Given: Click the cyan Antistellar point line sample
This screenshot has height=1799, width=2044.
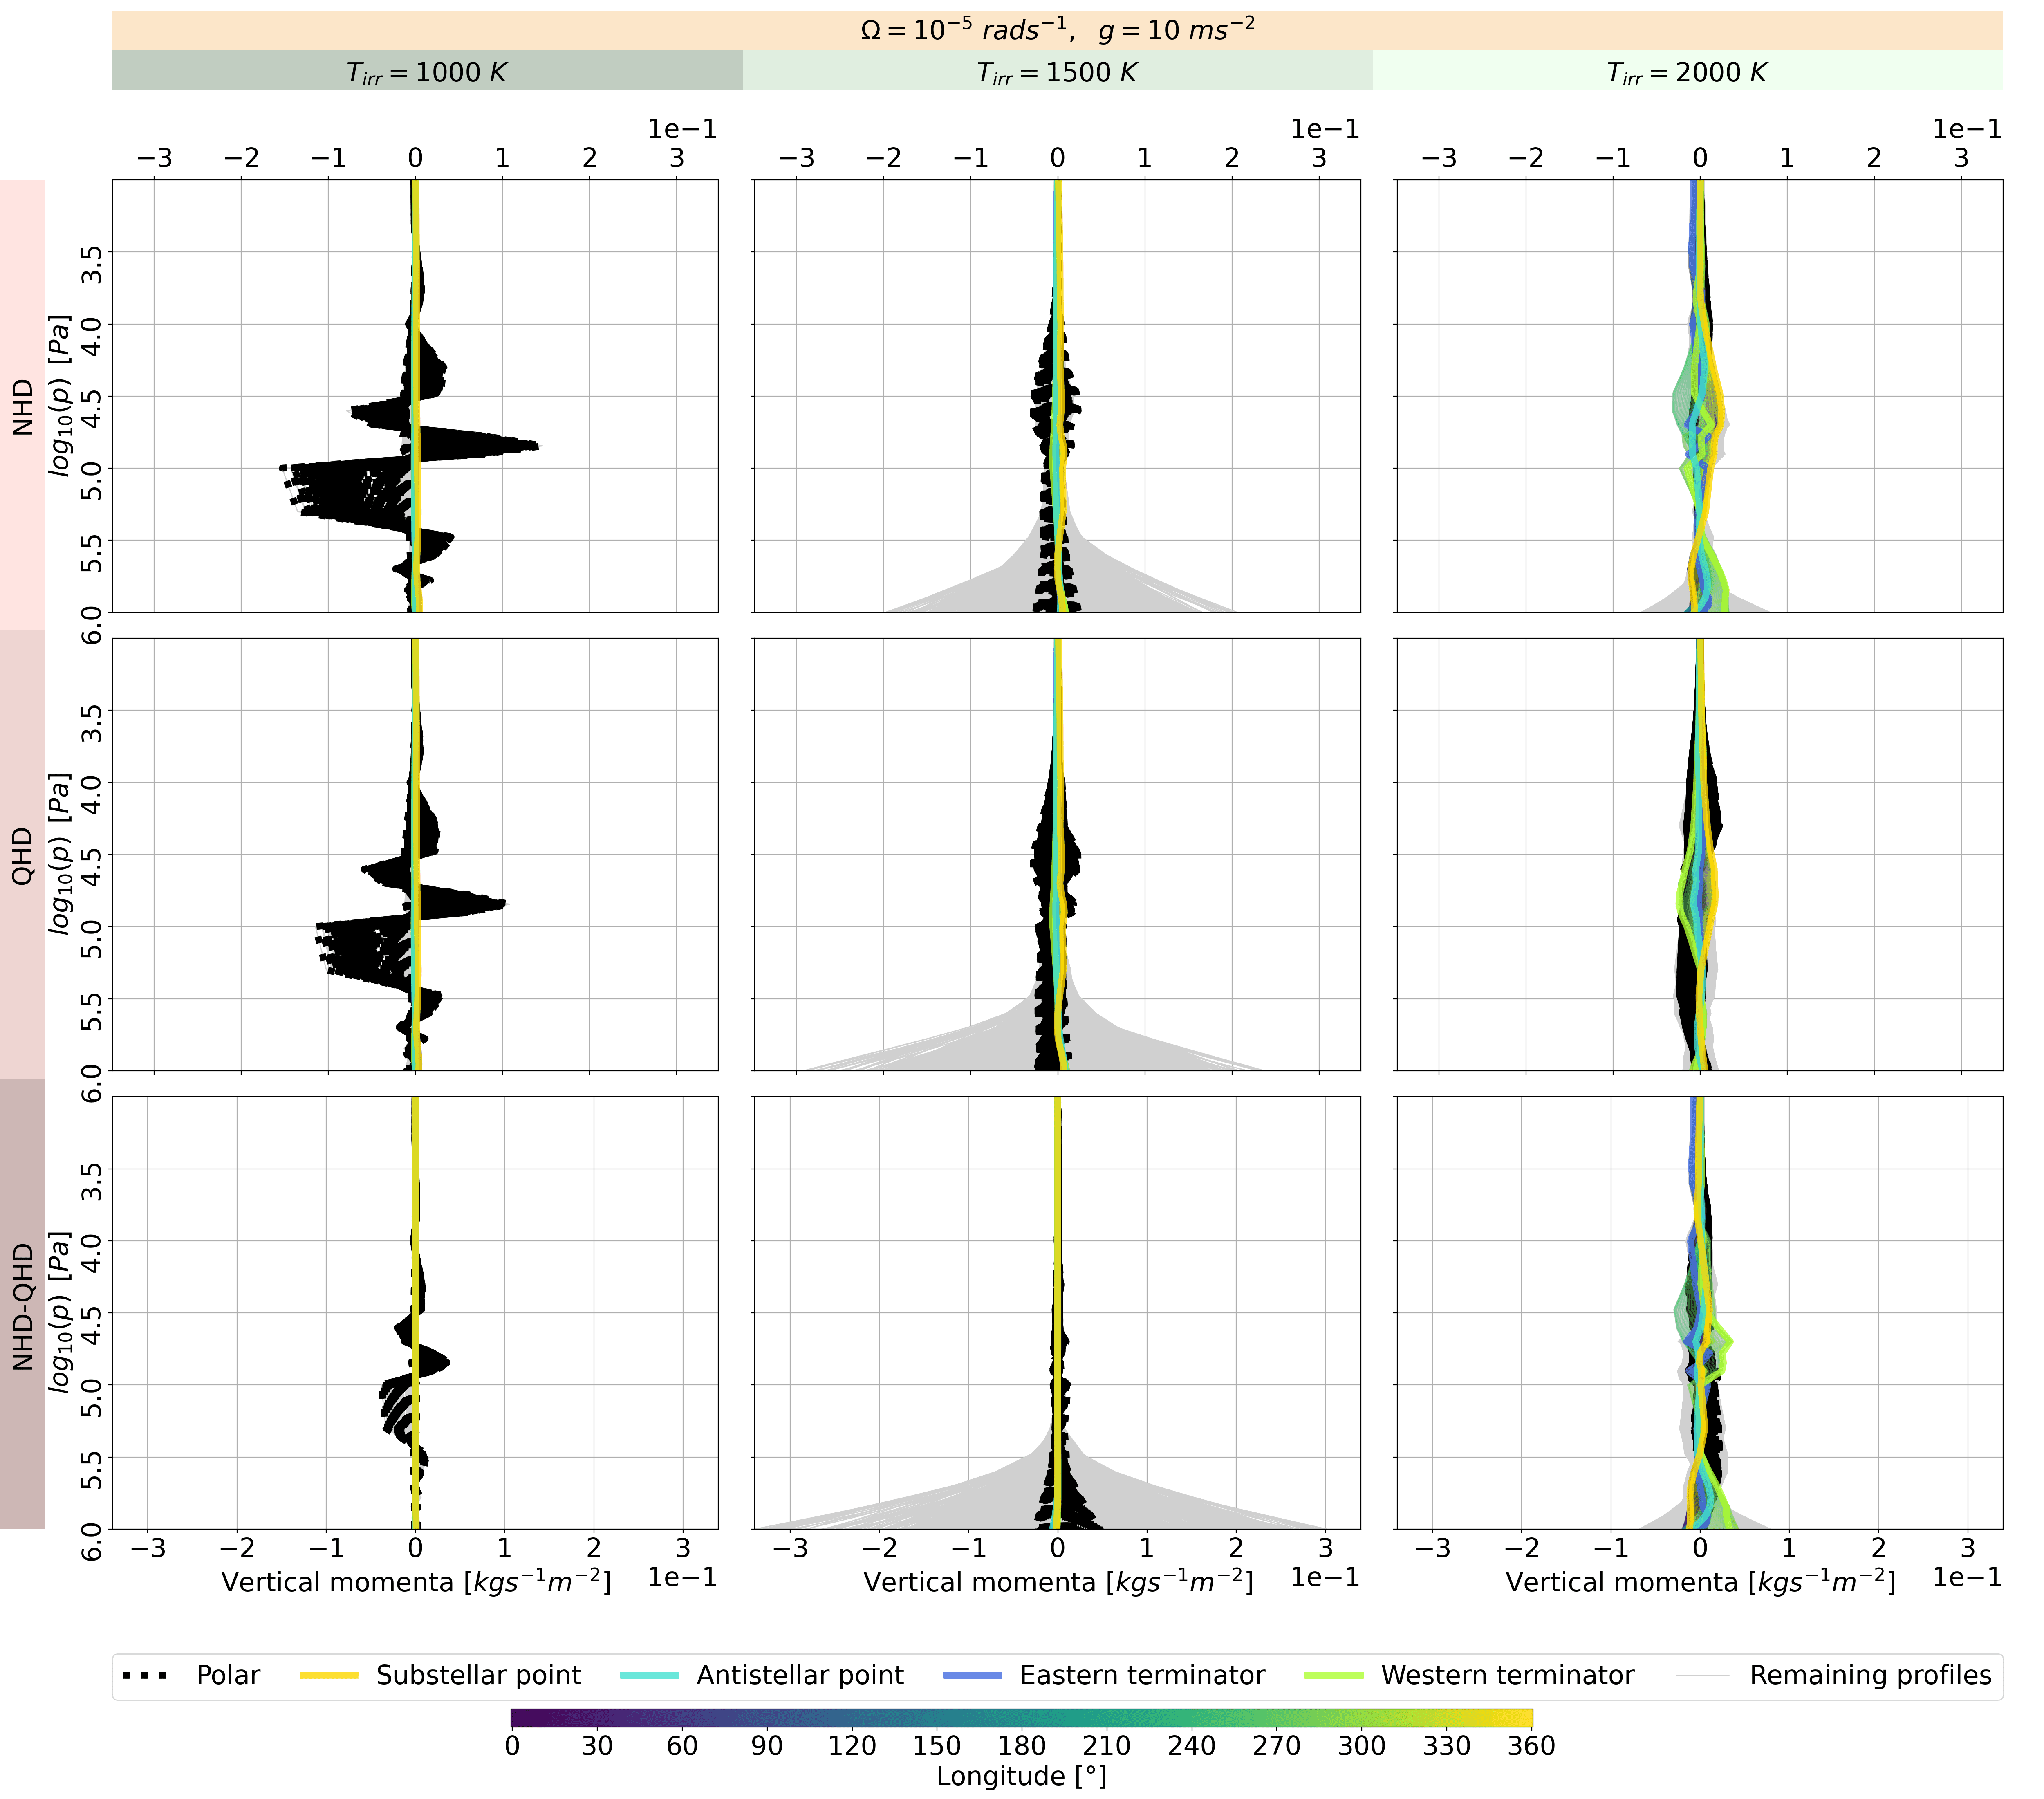Looking at the screenshot, I should point(650,1675).
